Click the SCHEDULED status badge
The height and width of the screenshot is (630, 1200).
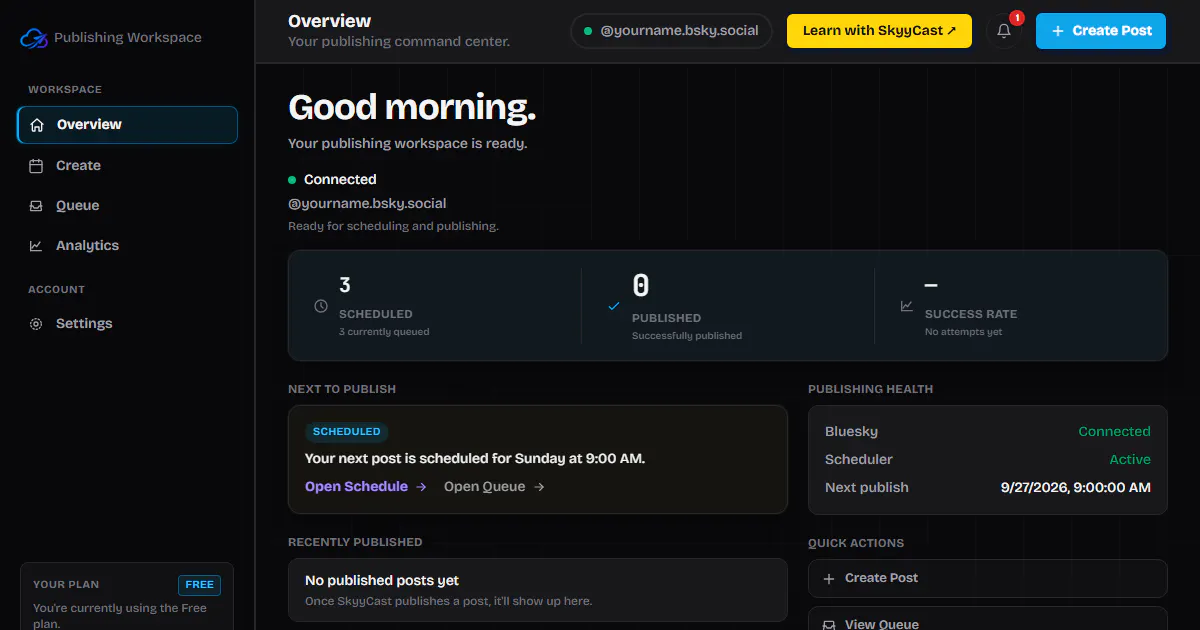[346, 432]
